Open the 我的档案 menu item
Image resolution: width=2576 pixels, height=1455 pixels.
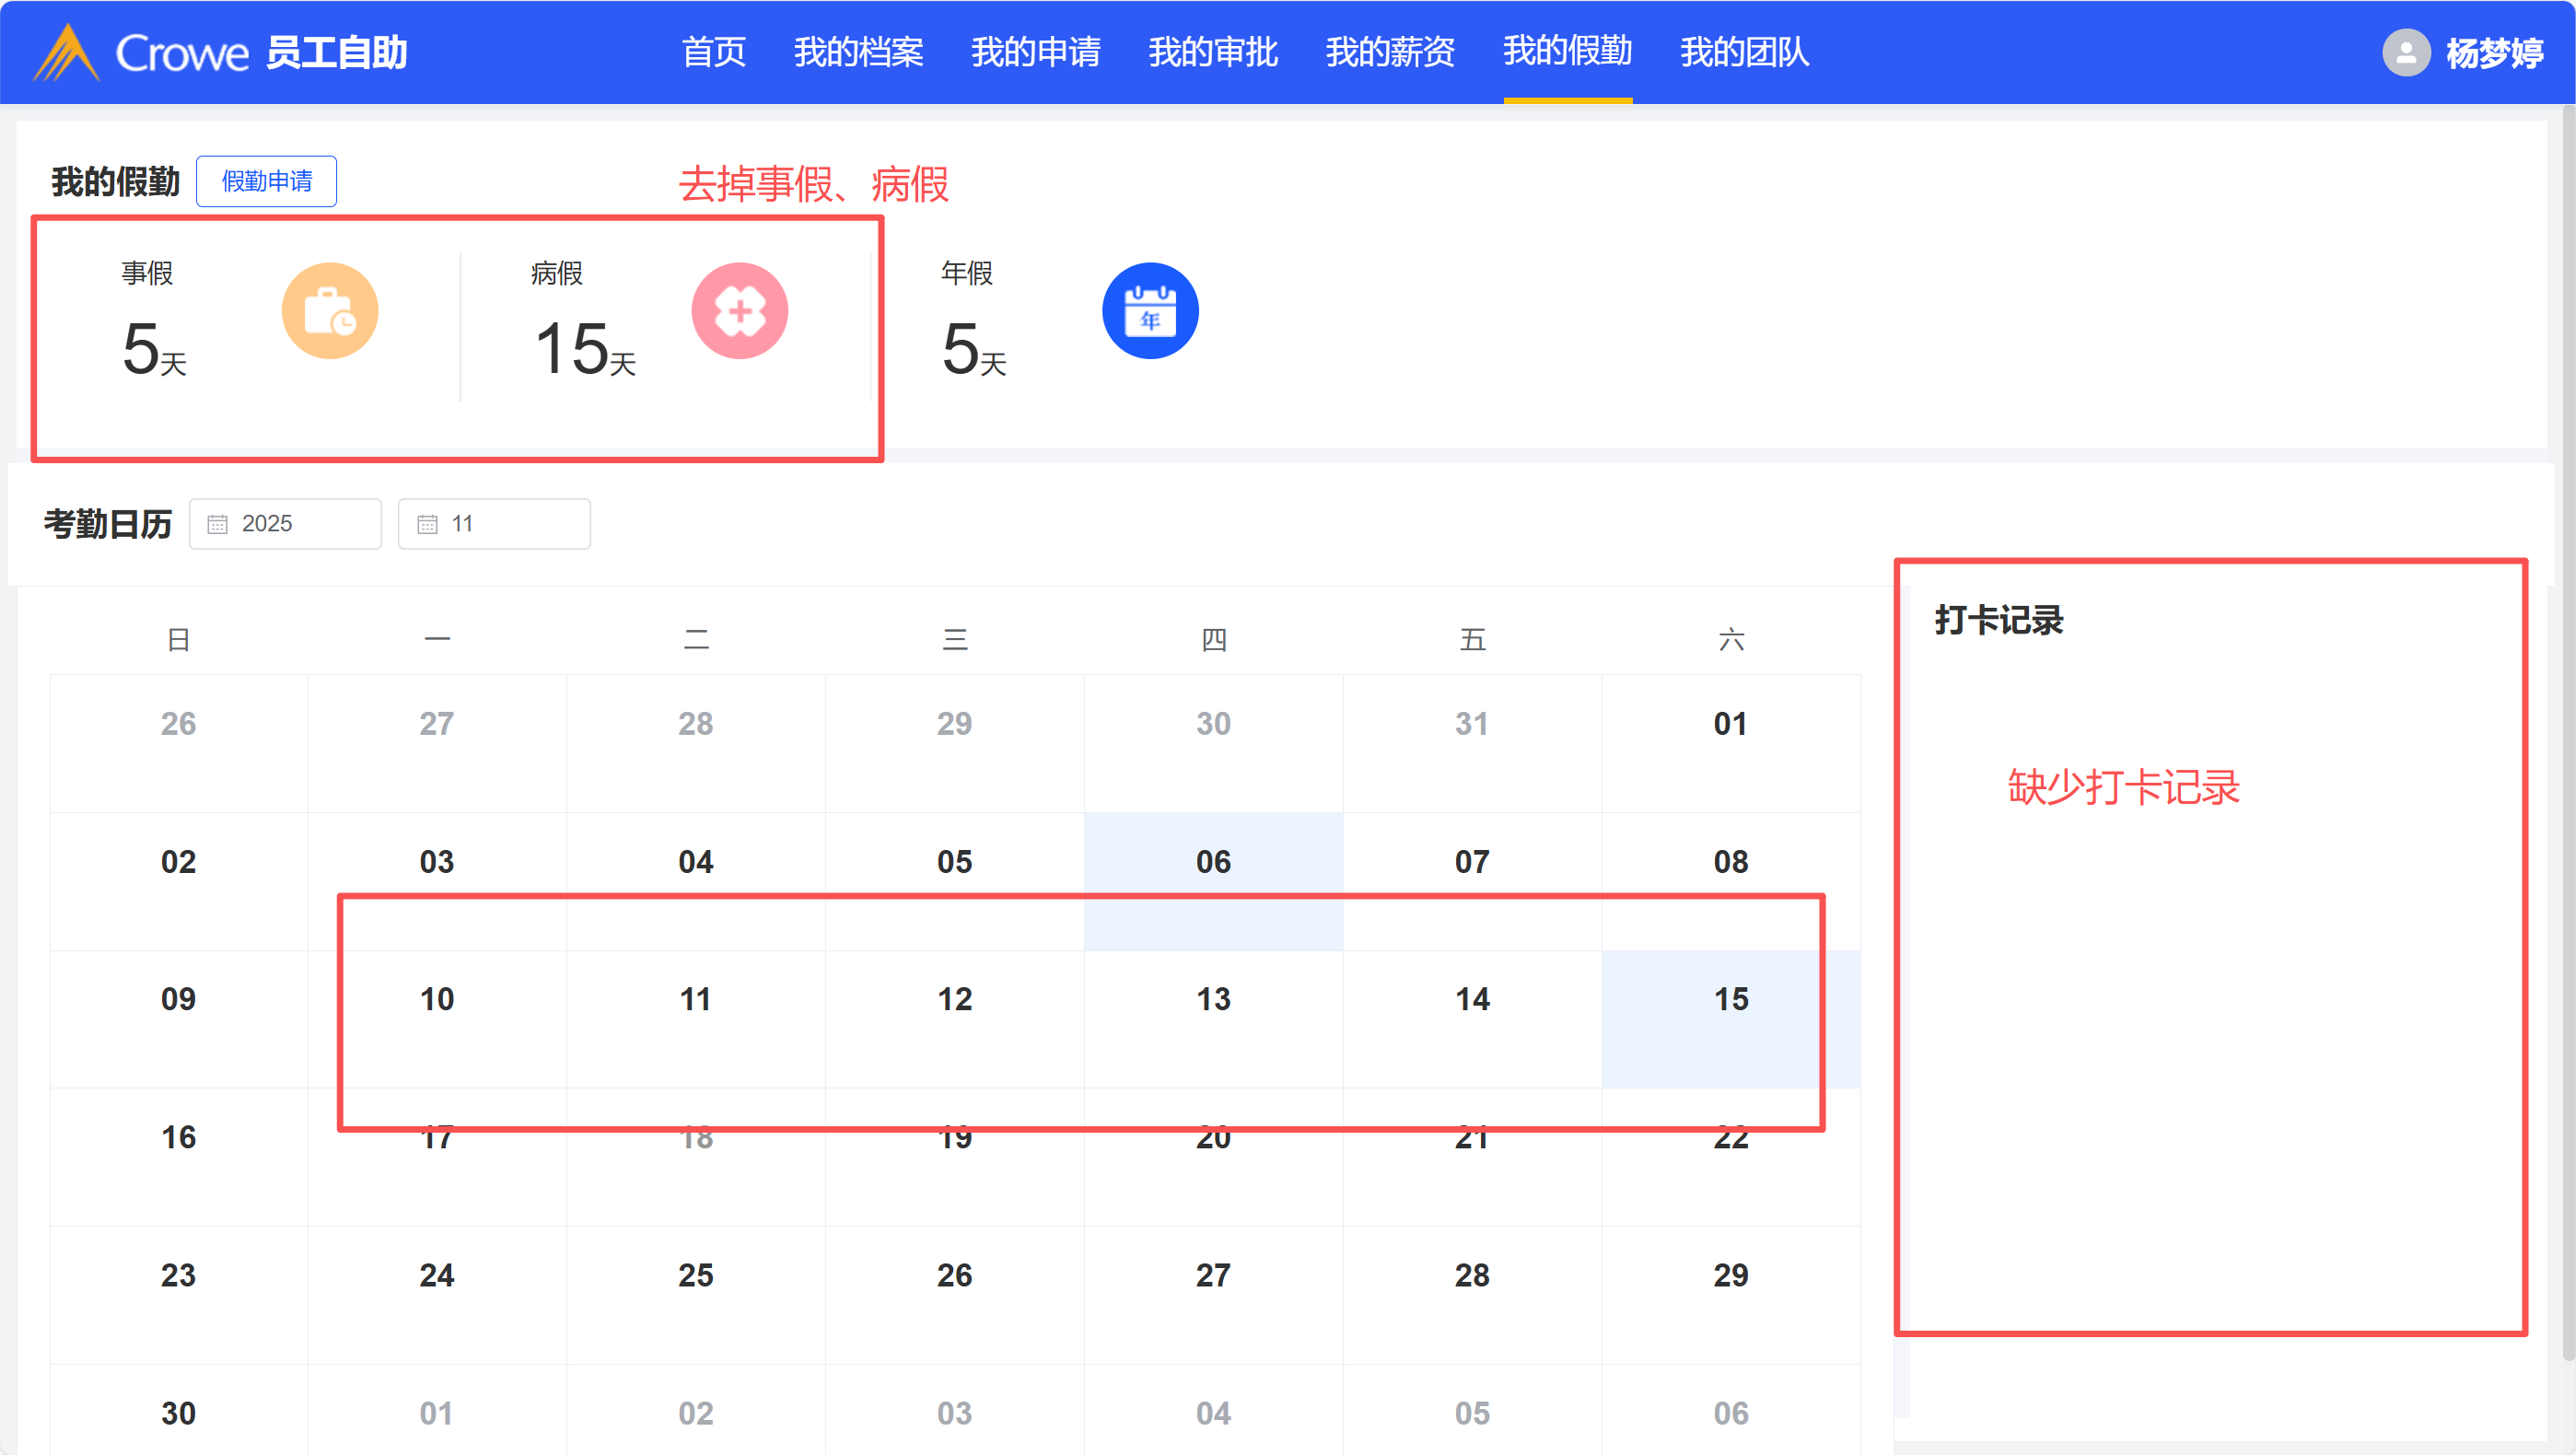[858, 52]
